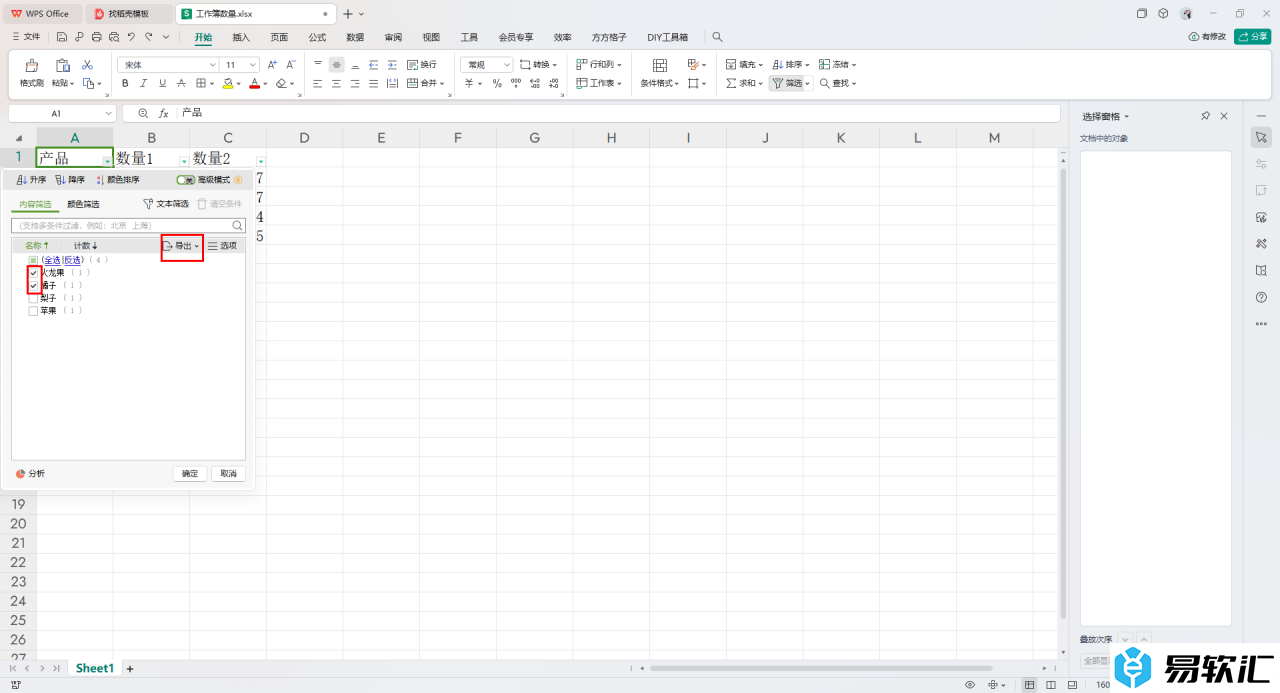Screen dimensions: 1280x693
Task: Check the 梨子 checkbox
Action: (x=33, y=298)
